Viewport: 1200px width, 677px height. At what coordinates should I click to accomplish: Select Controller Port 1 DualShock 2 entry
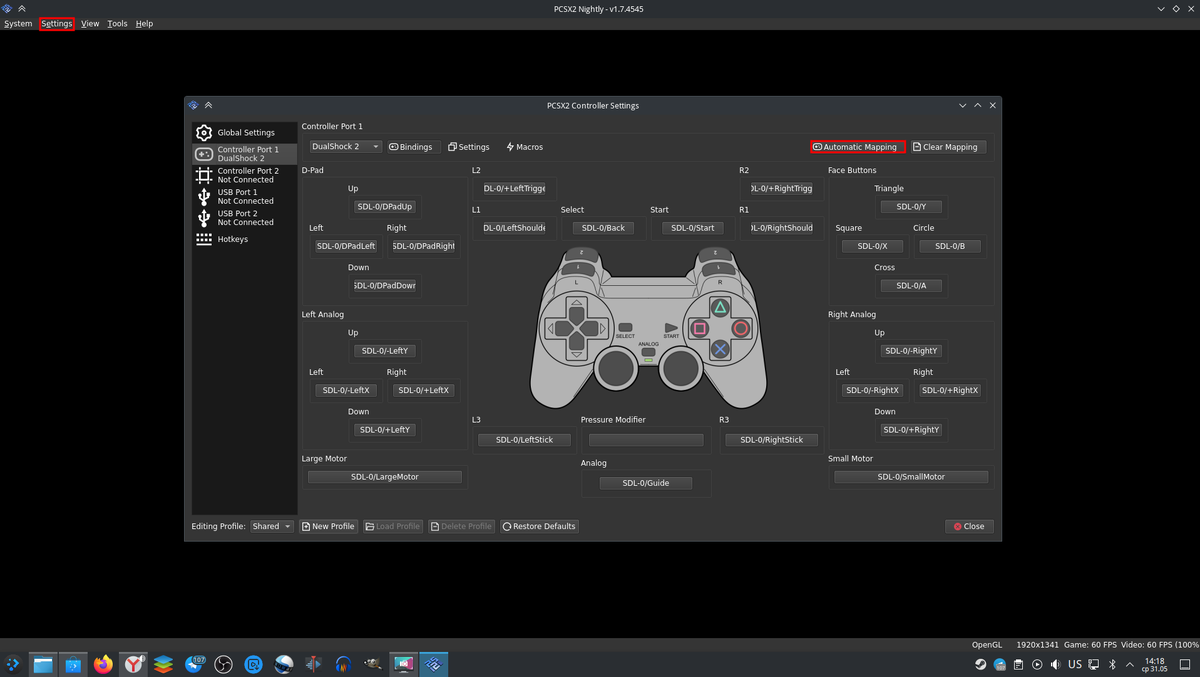tap(244, 154)
